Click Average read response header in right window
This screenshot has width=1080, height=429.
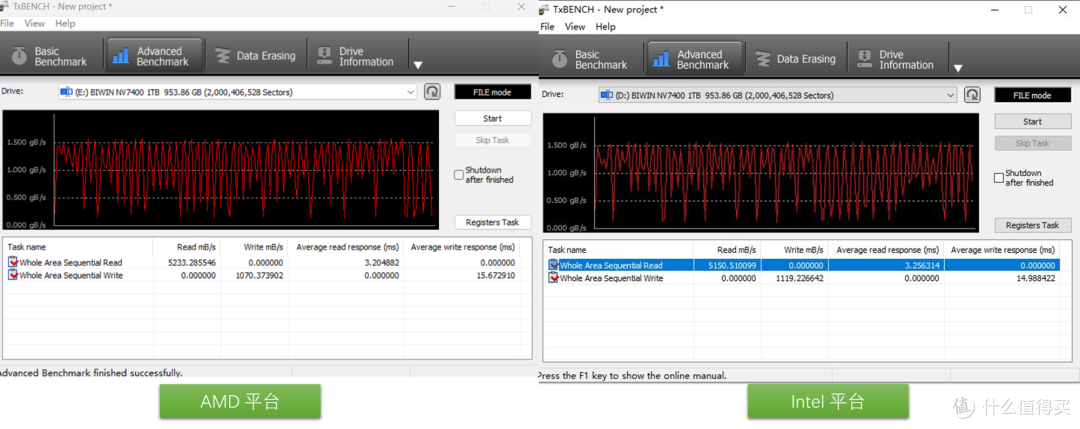click(x=886, y=250)
